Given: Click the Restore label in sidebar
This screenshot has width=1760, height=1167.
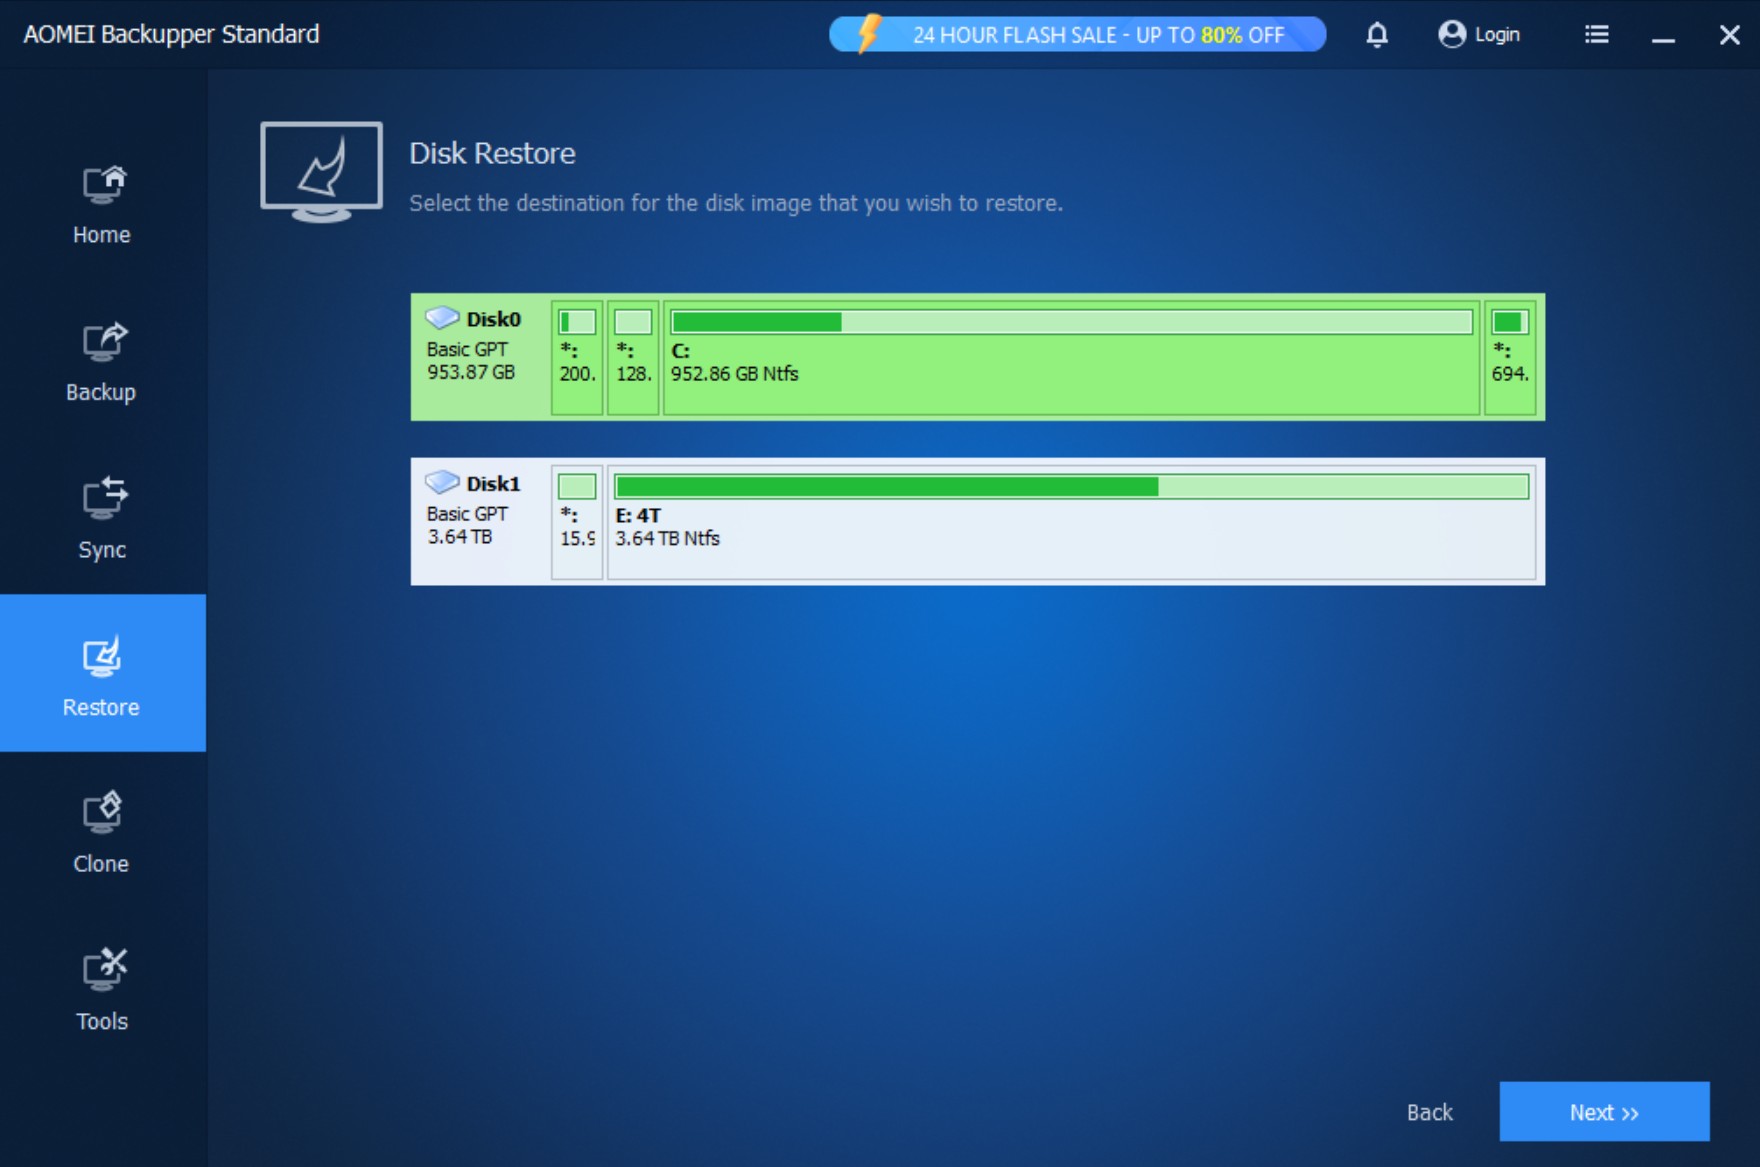Looking at the screenshot, I should tap(101, 707).
